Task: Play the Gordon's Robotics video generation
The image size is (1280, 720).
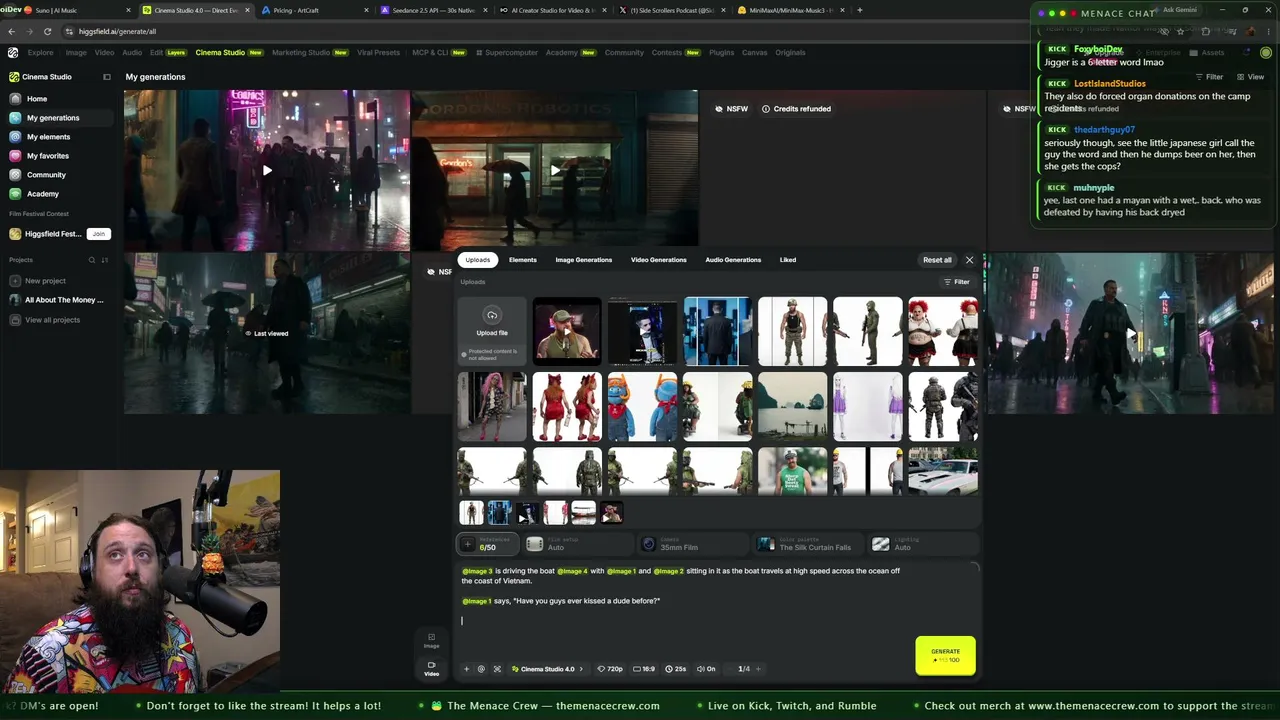Action: (x=555, y=170)
